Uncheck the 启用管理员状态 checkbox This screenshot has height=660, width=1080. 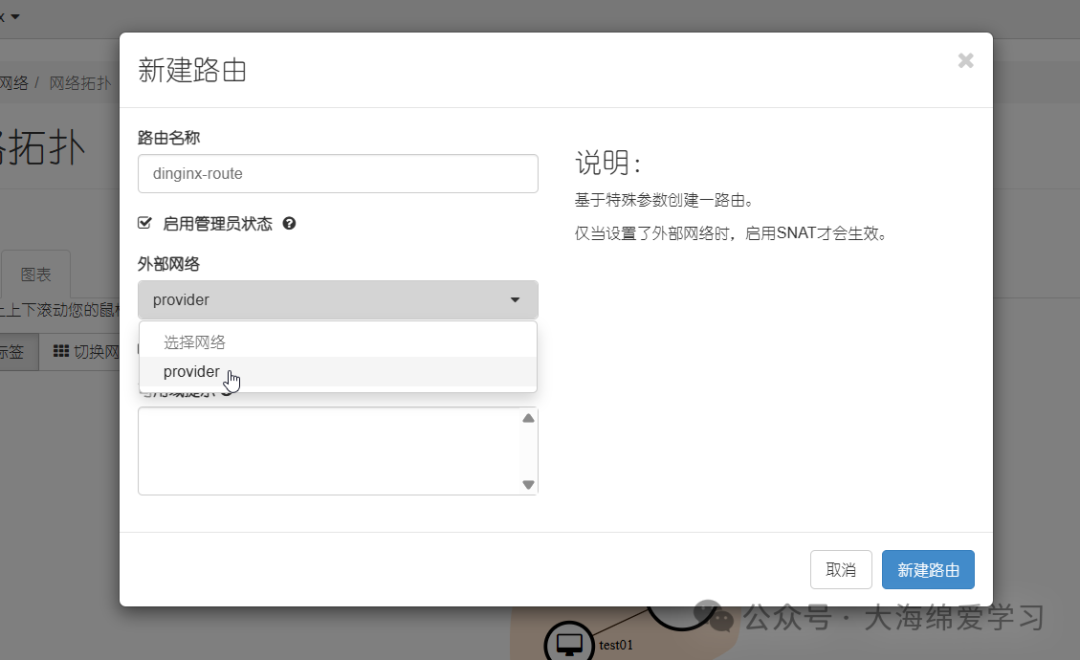[x=145, y=223]
